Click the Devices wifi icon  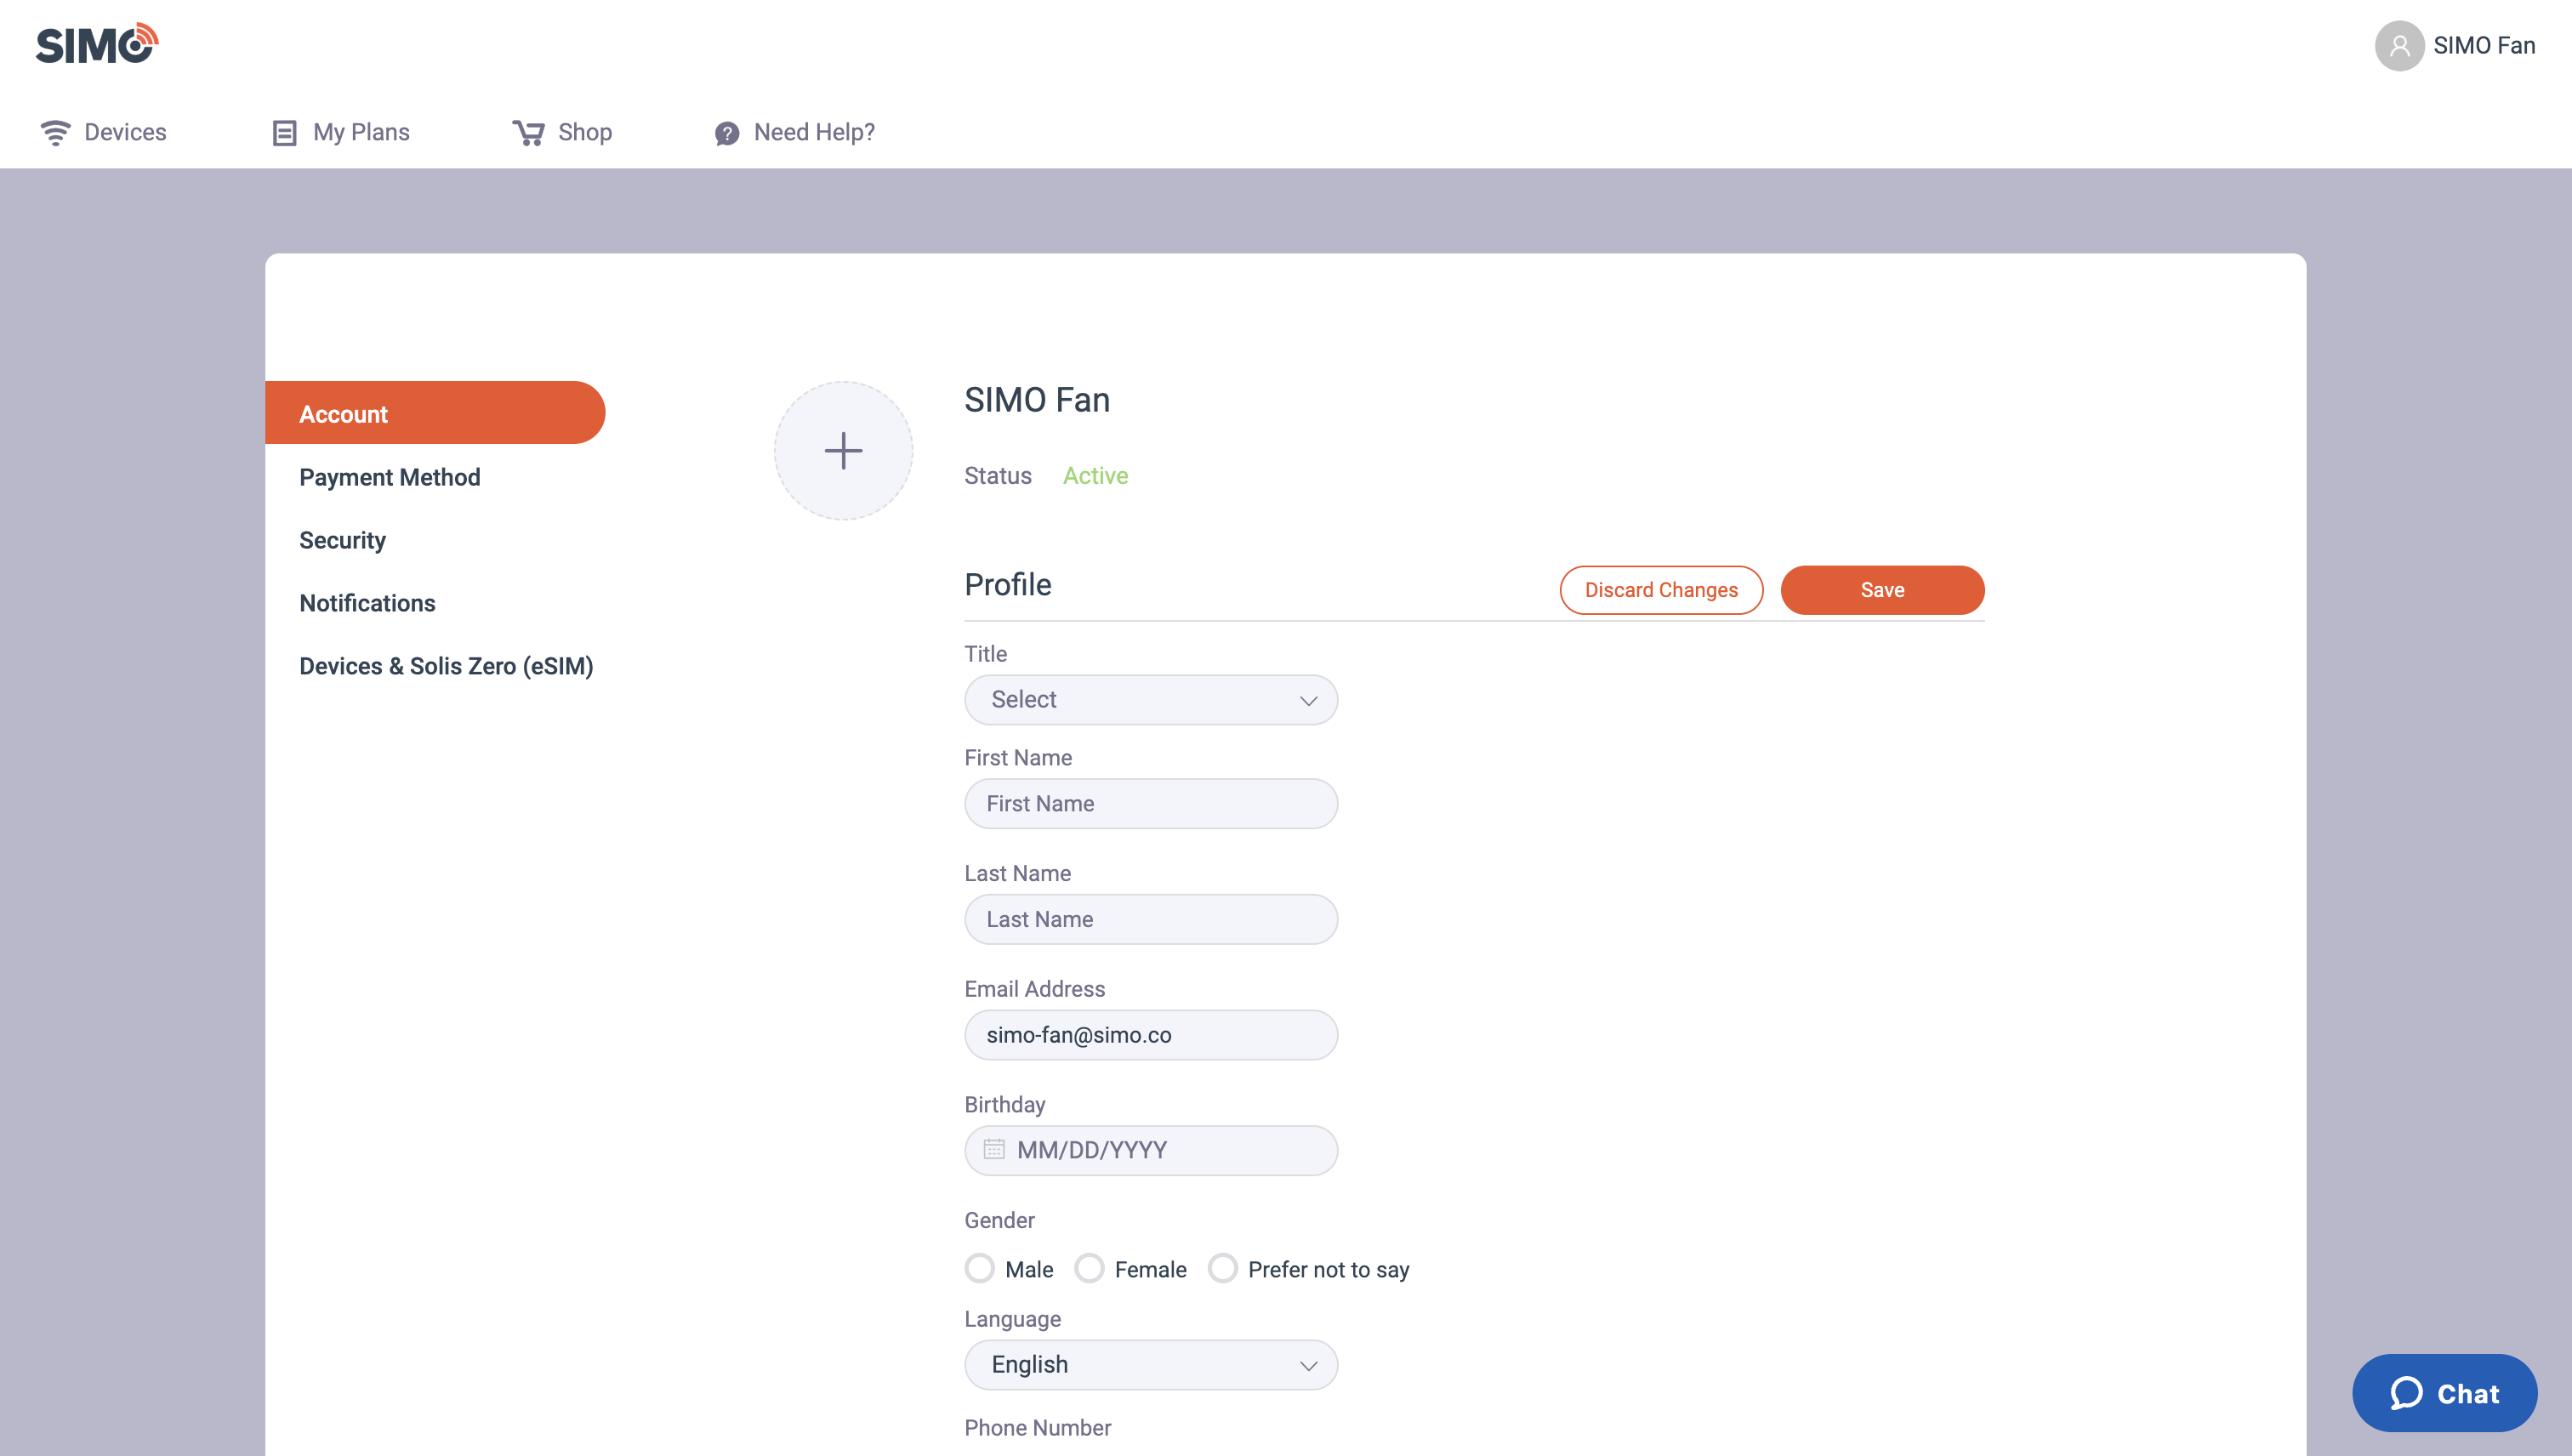pyautogui.click(x=55, y=133)
